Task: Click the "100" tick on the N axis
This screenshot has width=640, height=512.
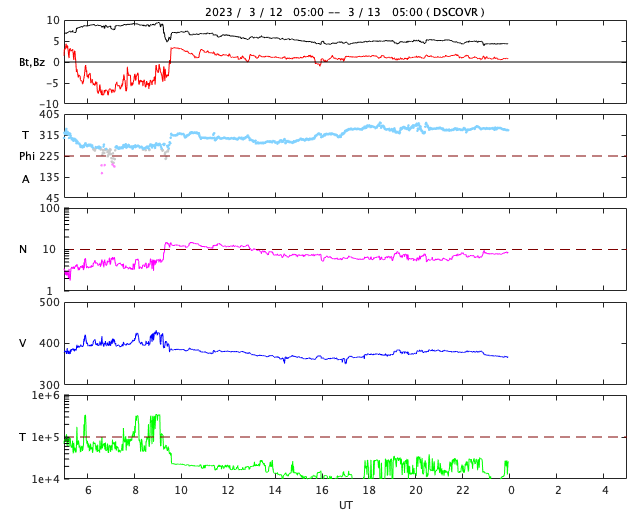Action: (x=49, y=208)
